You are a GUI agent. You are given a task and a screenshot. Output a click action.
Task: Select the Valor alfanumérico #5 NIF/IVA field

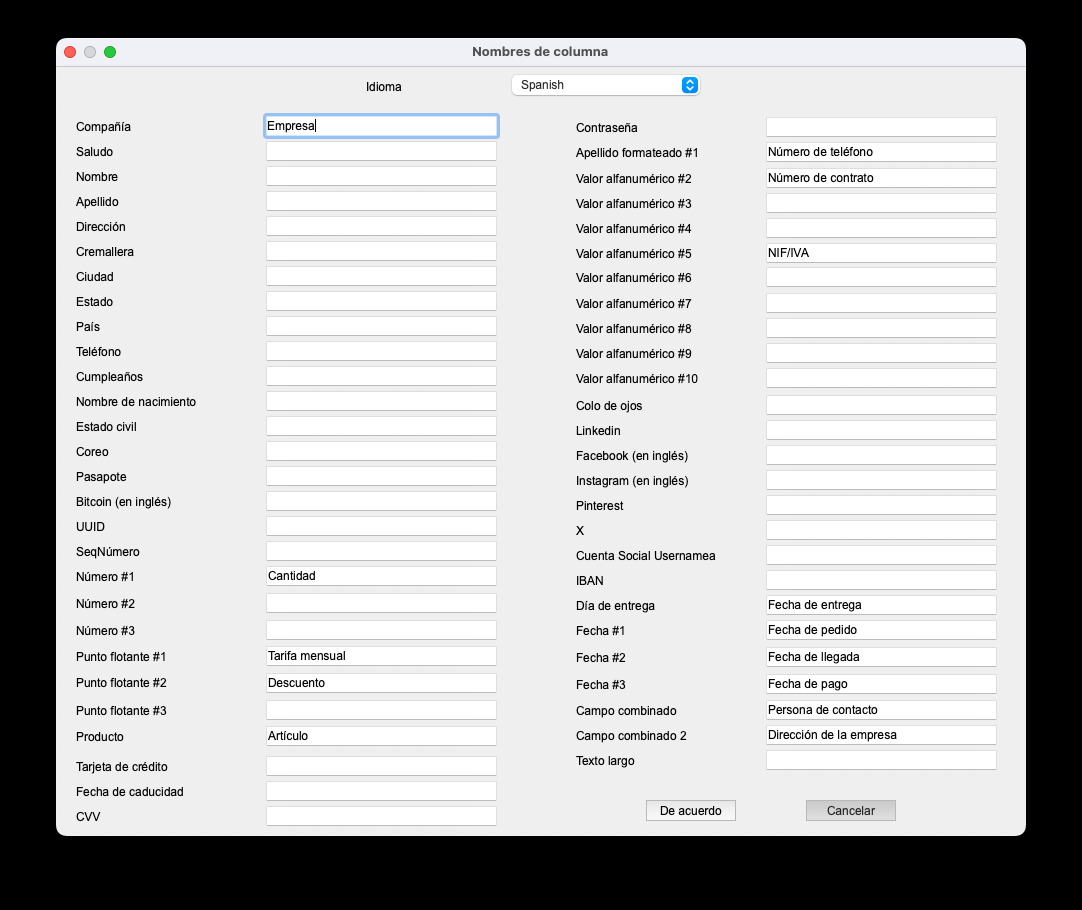881,253
